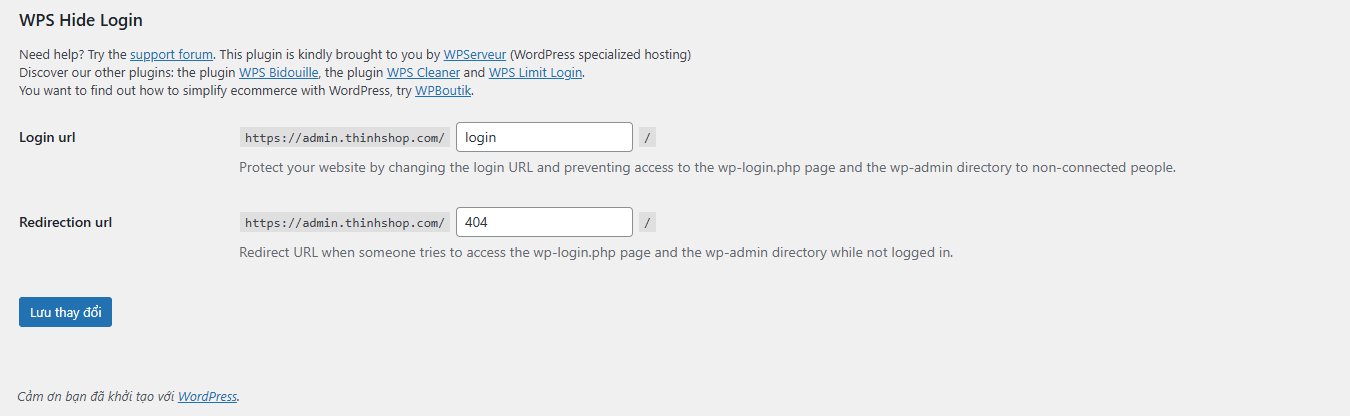Click the Login url description text
The height and width of the screenshot is (416, 1350).
(x=707, y=167)
